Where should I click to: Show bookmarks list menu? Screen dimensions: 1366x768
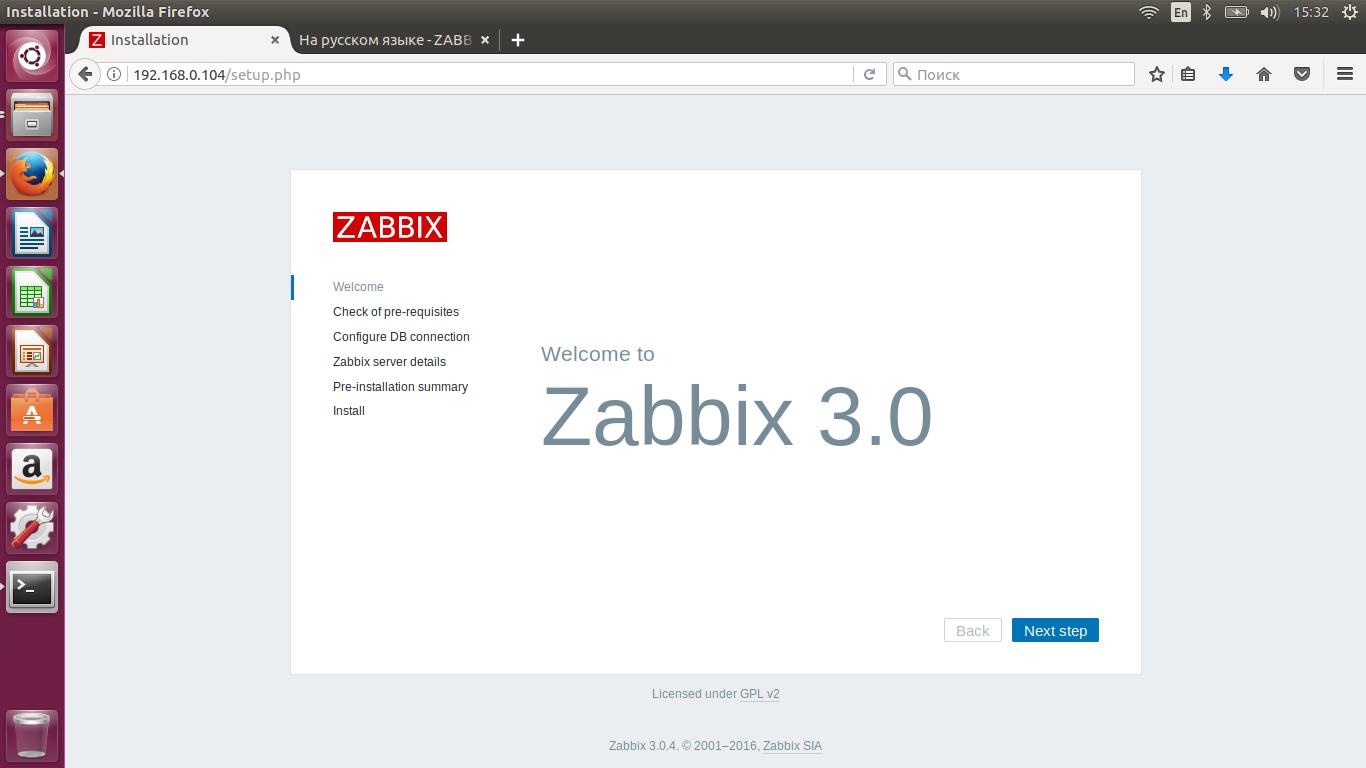pyautogui.click(x=1188, y=74)
